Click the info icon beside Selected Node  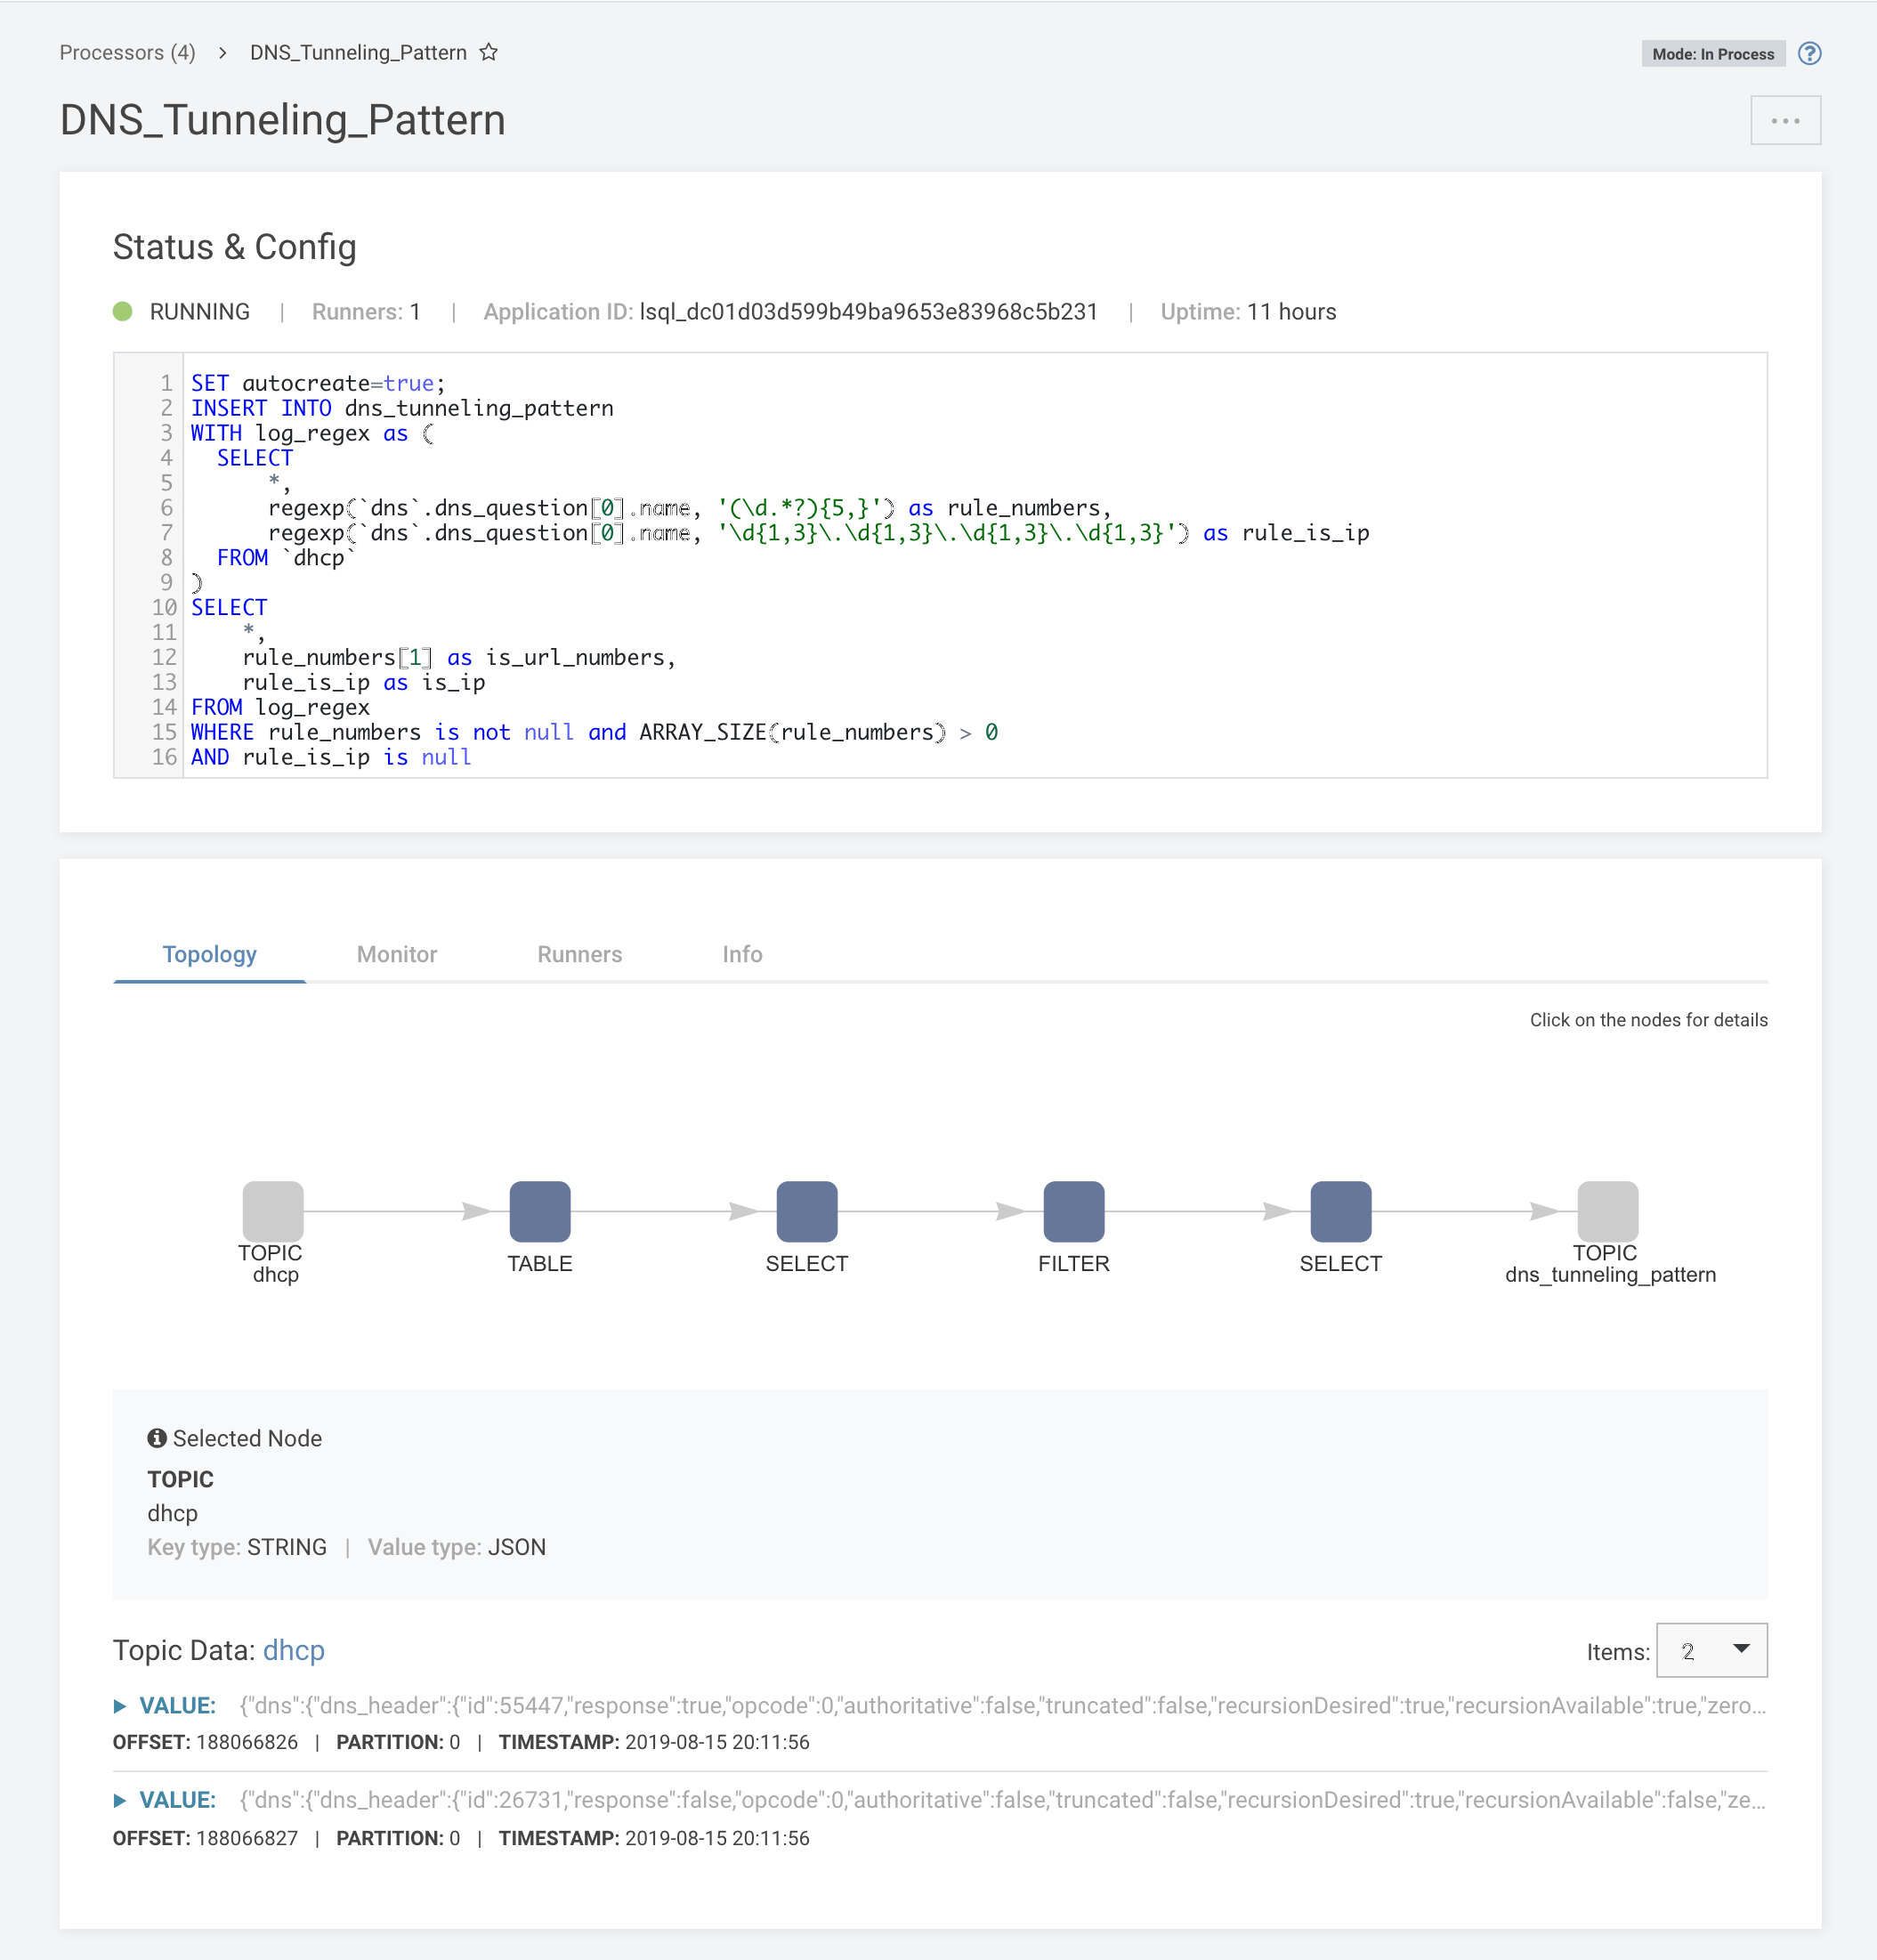157,1438
